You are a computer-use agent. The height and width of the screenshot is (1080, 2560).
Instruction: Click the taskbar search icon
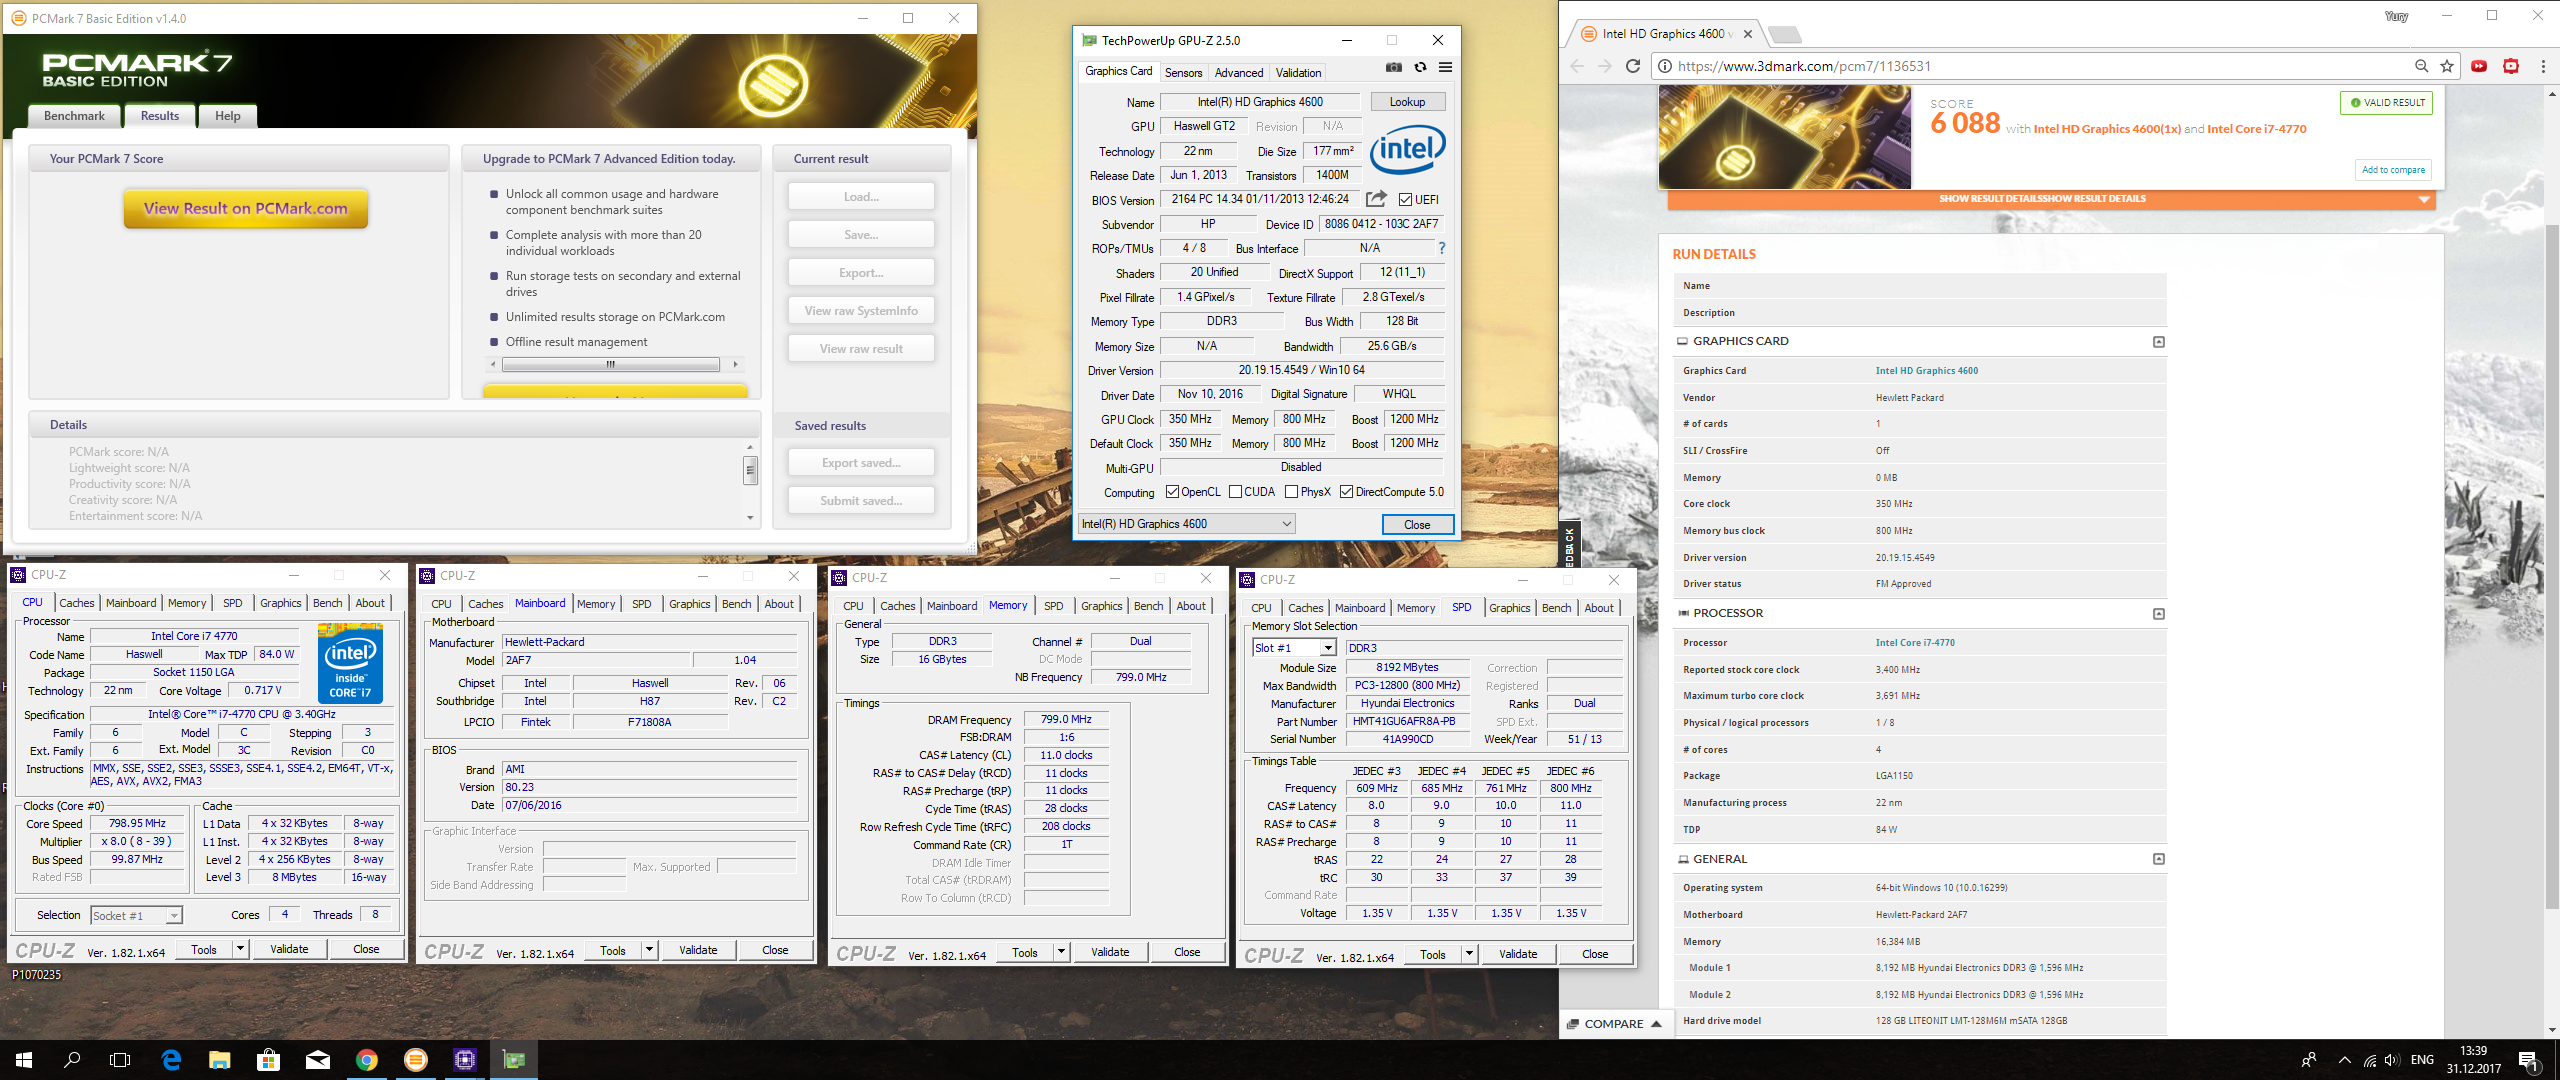pos(72,1060)
